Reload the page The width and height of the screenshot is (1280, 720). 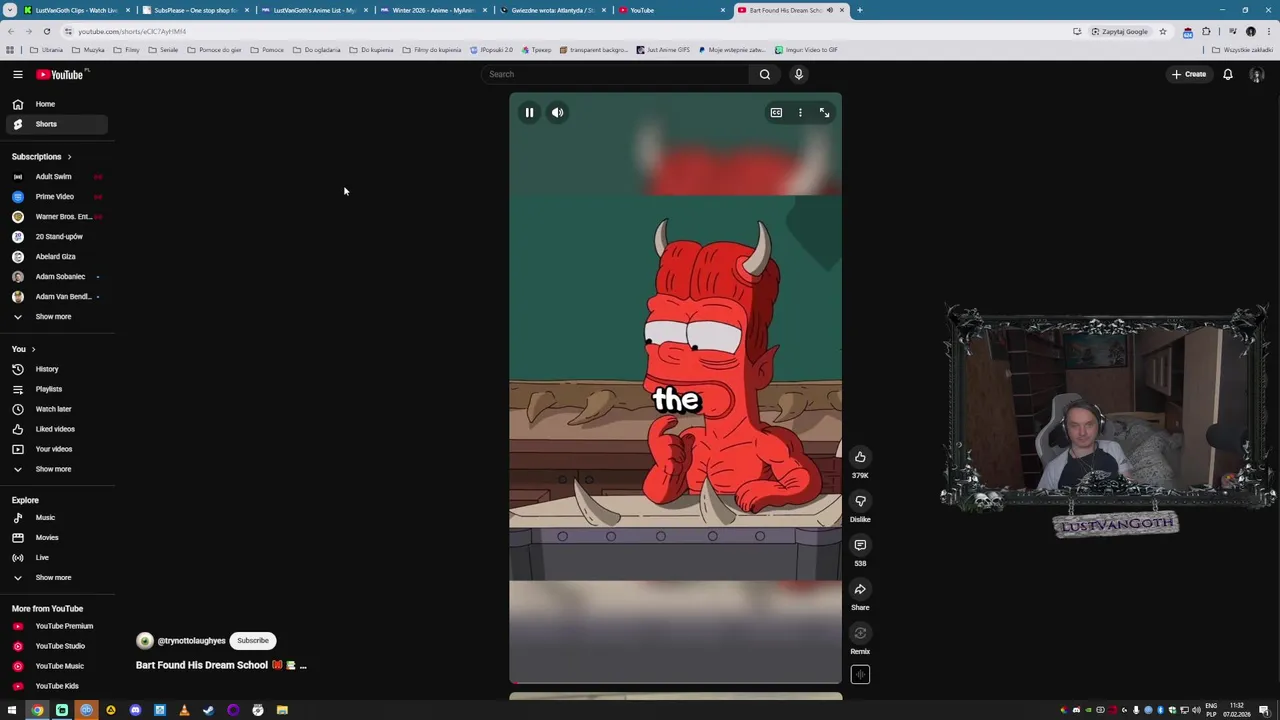(x=46, y=32)
